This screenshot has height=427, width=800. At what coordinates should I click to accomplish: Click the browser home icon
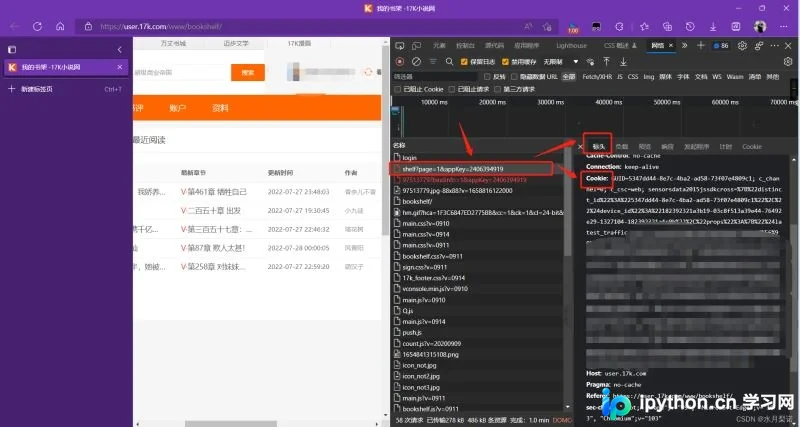tap(60, 27)
